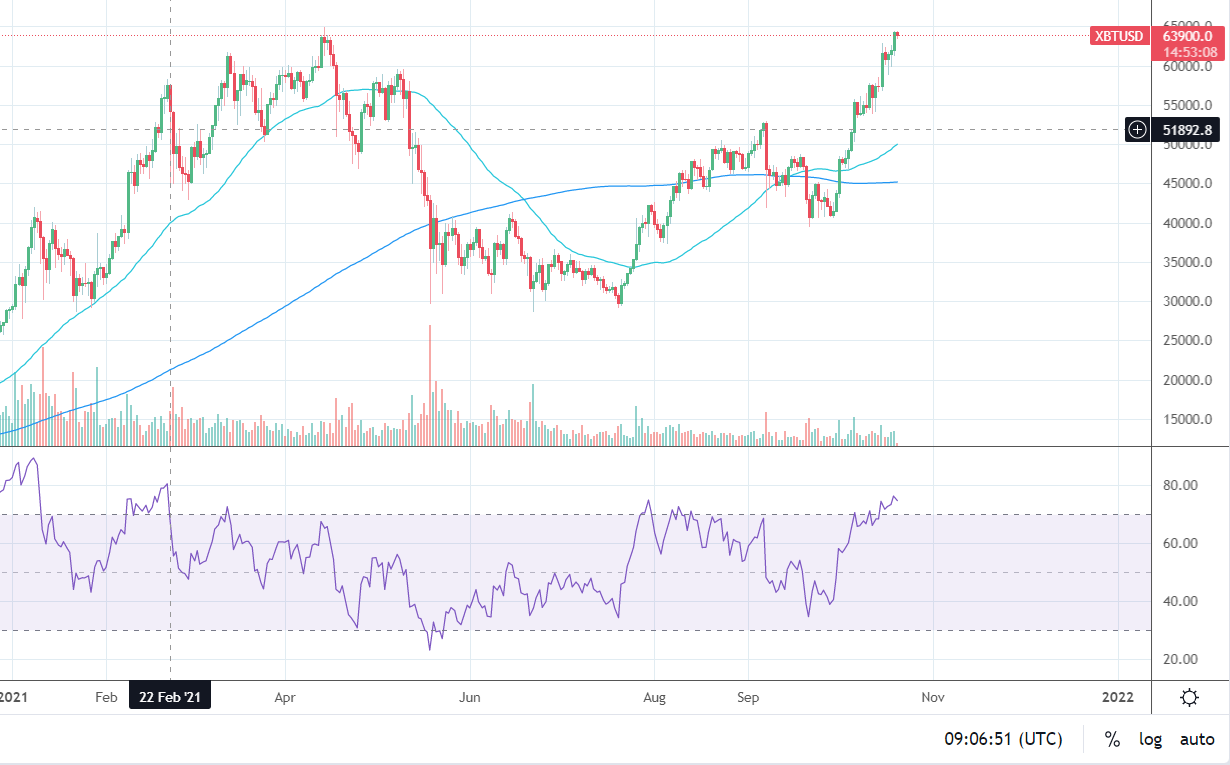The height and width of the screenshot is (765, 1230).
Task: Click the Jun label on time axis
Action: point(469,697)
